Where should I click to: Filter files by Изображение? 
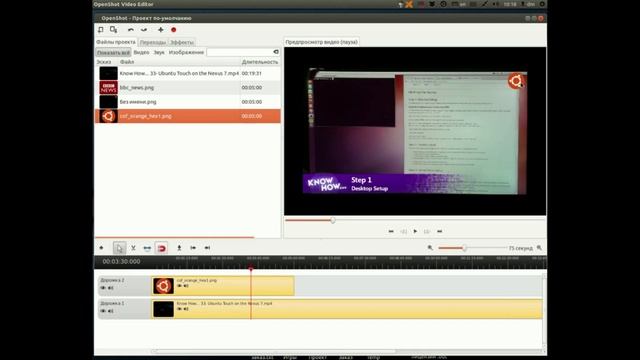[186, 52]
